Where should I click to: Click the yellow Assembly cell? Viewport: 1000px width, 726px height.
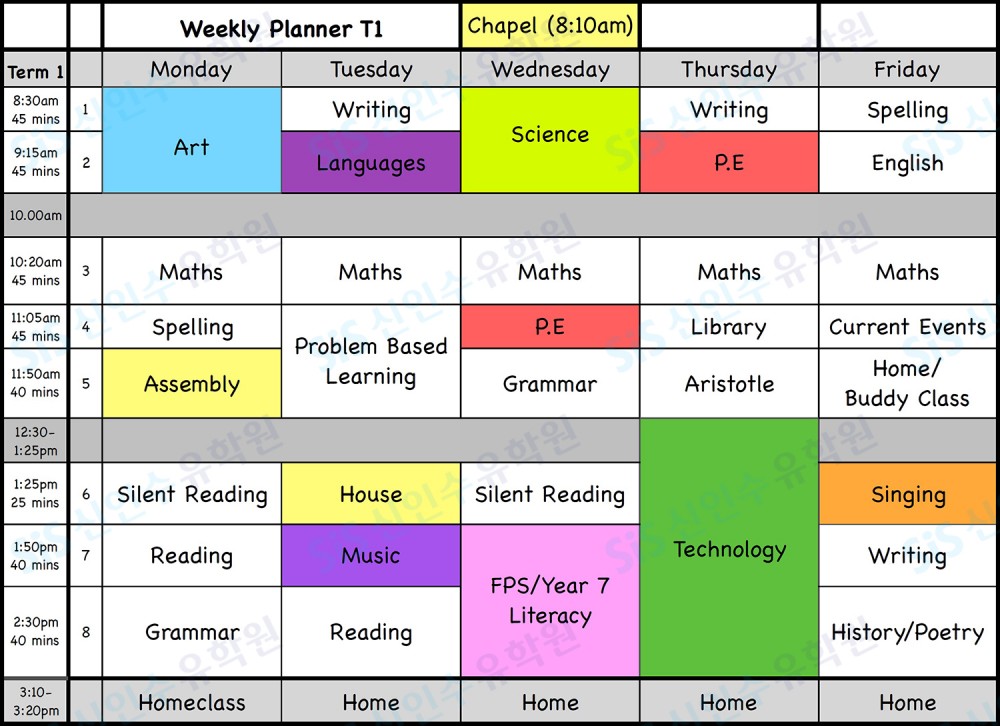click(191, 383)
